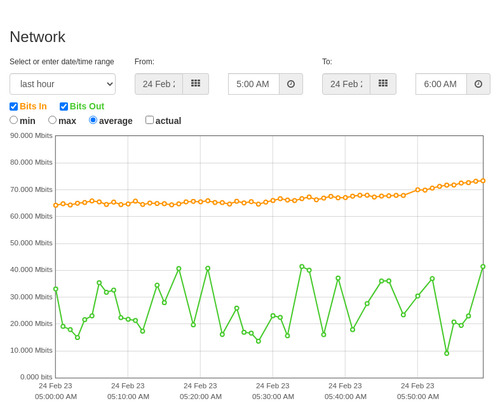Click the lowest green Bits Out data point
The height and width of the screenshot is (403, 500).
[x=447, y=353]
